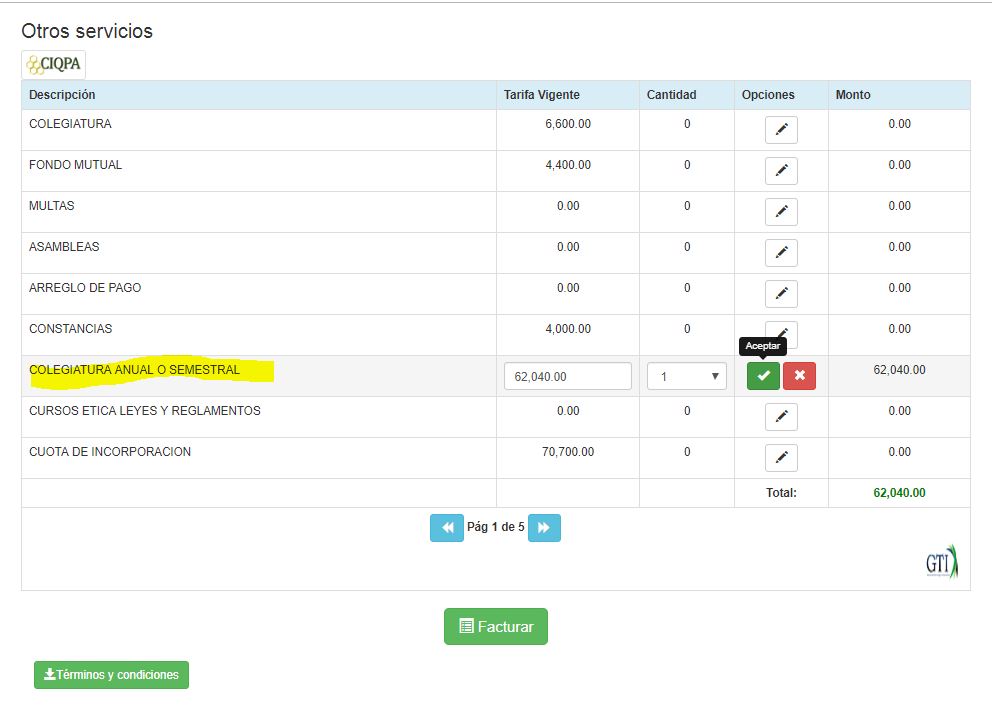This screenshot has height=716, width=992.
Task: Open the Cantidad quantity dropdown
Action: point(686,376)
